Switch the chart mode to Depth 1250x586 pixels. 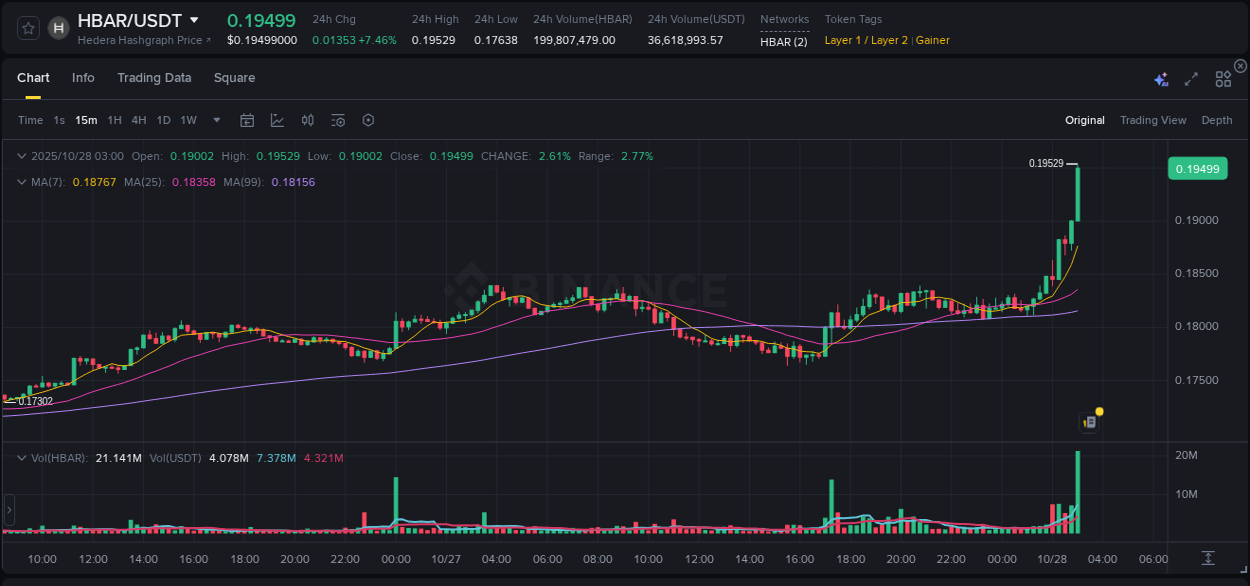coord(1216,120)
